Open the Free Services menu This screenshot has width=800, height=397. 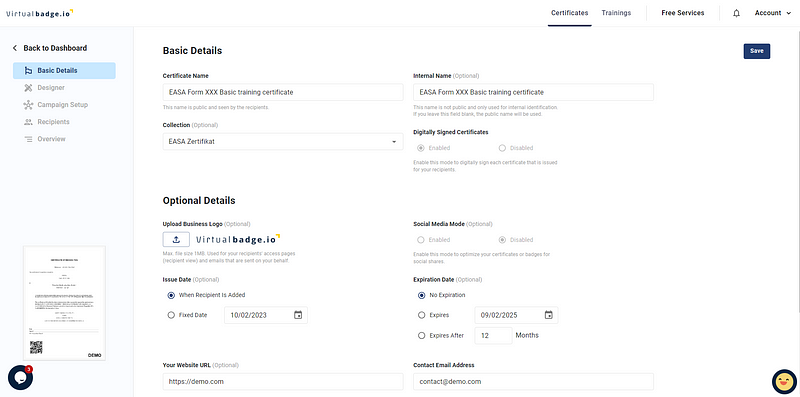tap(683, 13)
